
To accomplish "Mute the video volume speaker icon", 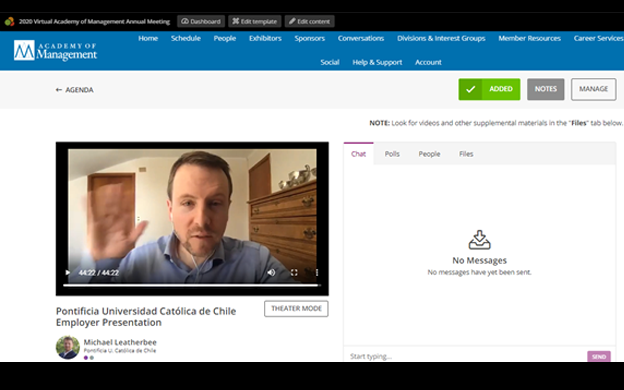I will point(271,273).
